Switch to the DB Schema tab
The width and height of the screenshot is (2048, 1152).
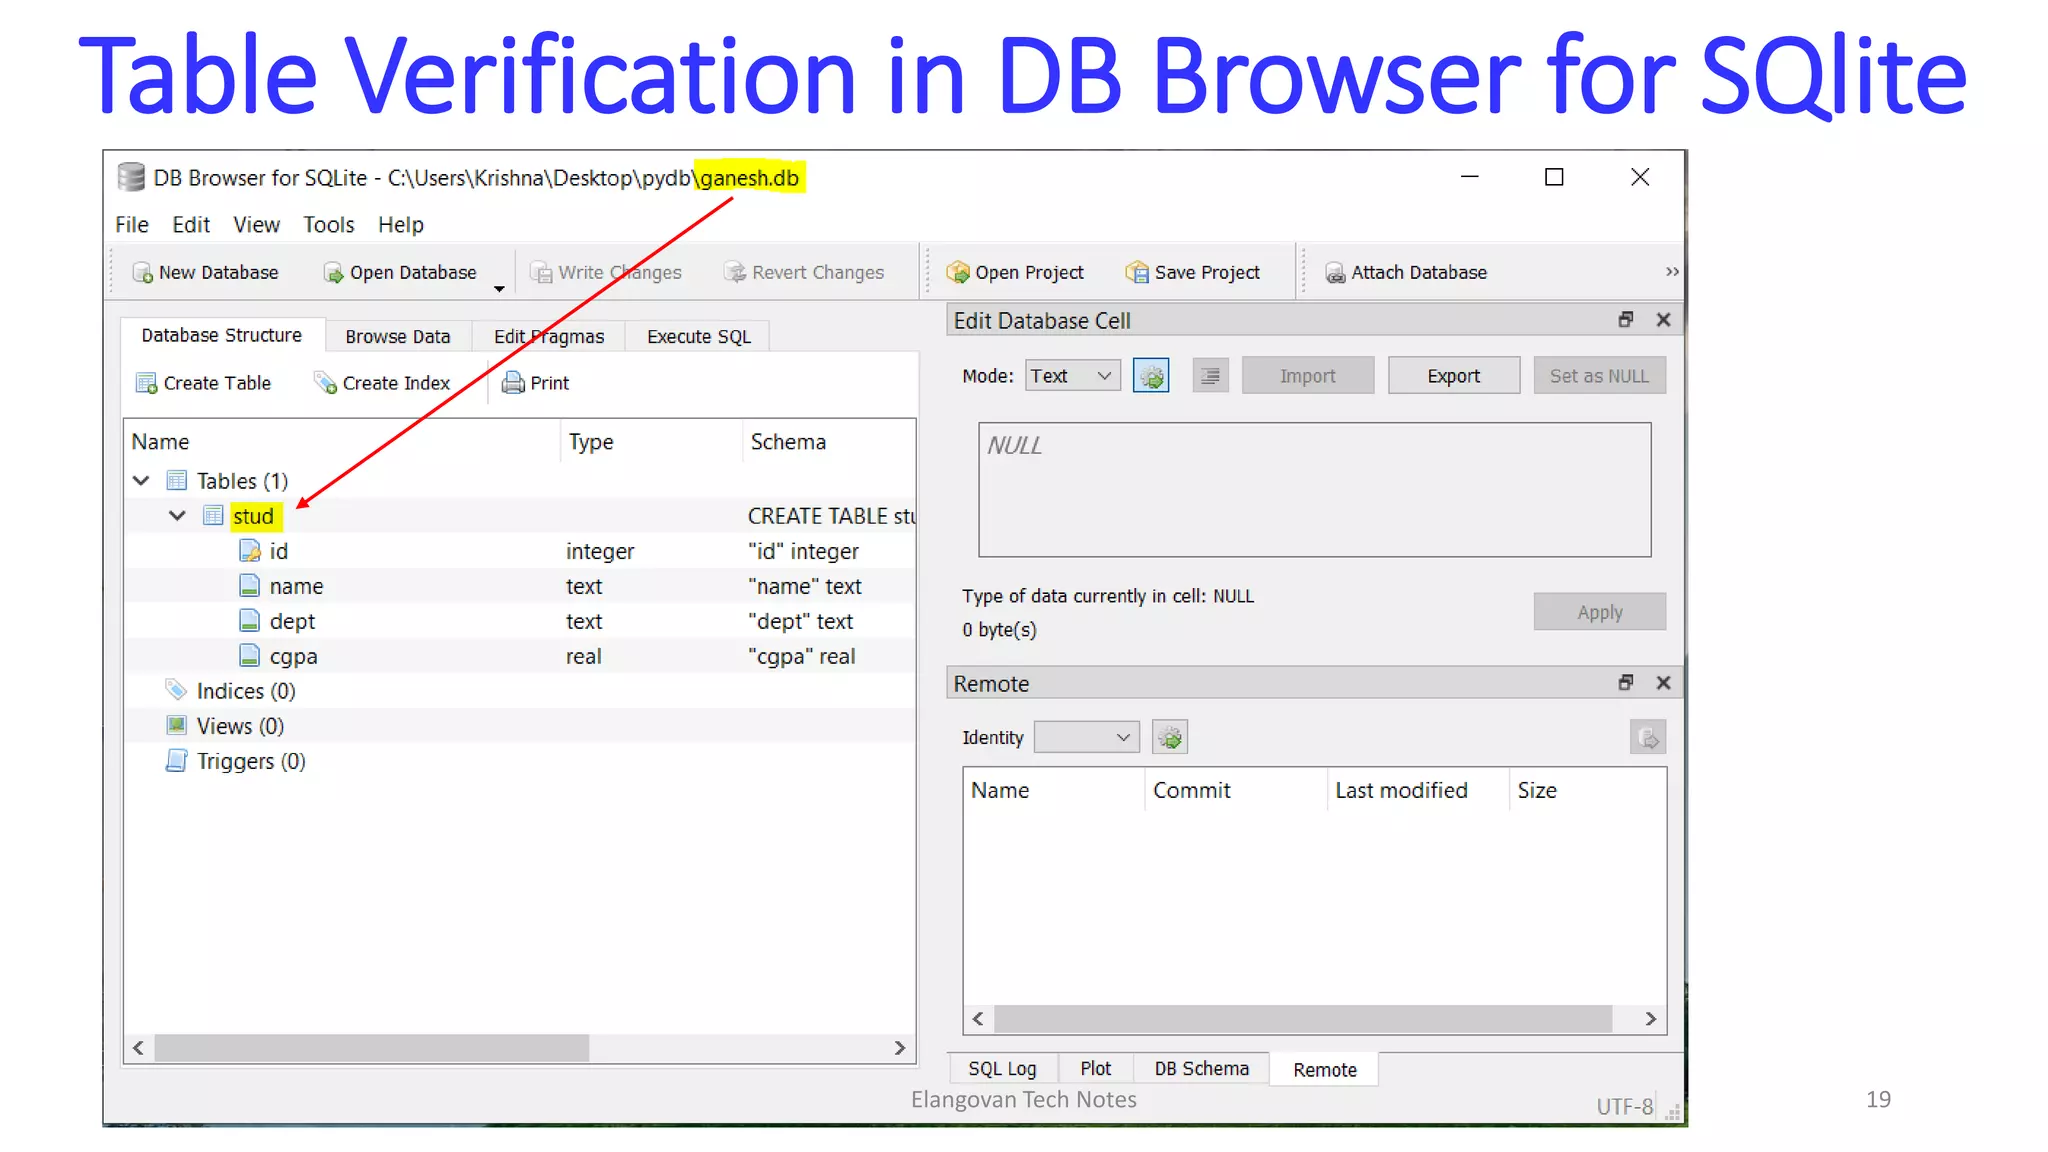coord(1202,1069)
